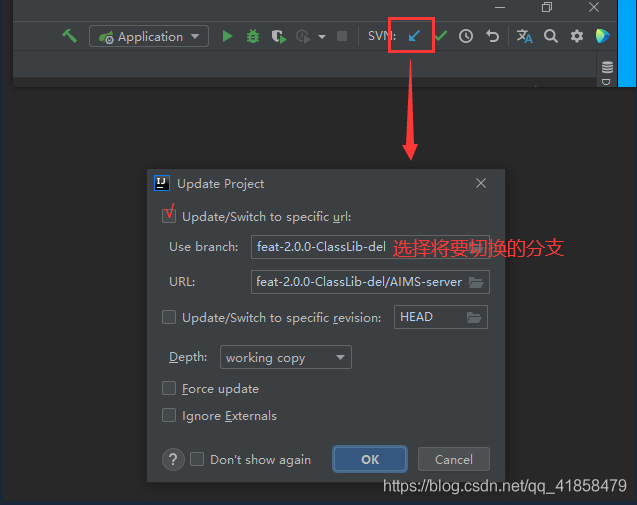Enable Update/Switch to specific revision checkbox
This screenshot has height=505, width=637.
coord(169,317)
